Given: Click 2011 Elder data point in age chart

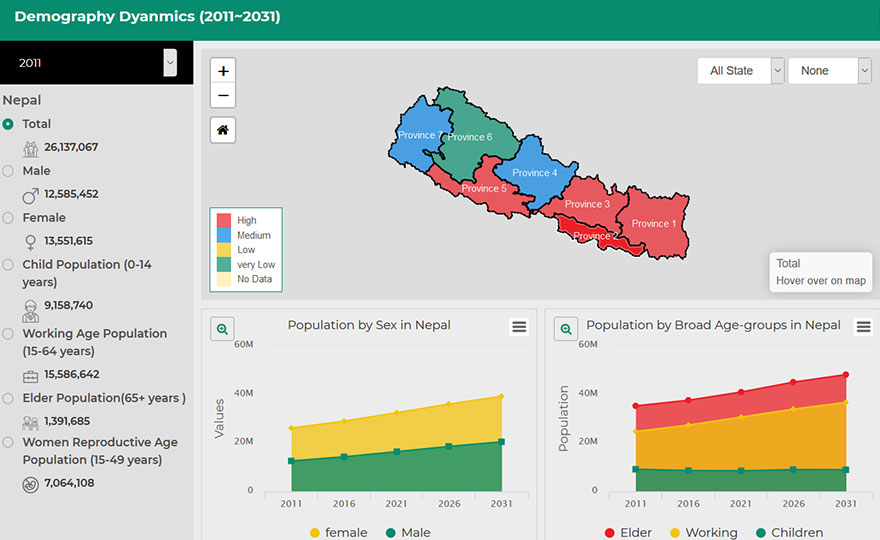Looking at the screenshot, I should [x=635, y=405].
